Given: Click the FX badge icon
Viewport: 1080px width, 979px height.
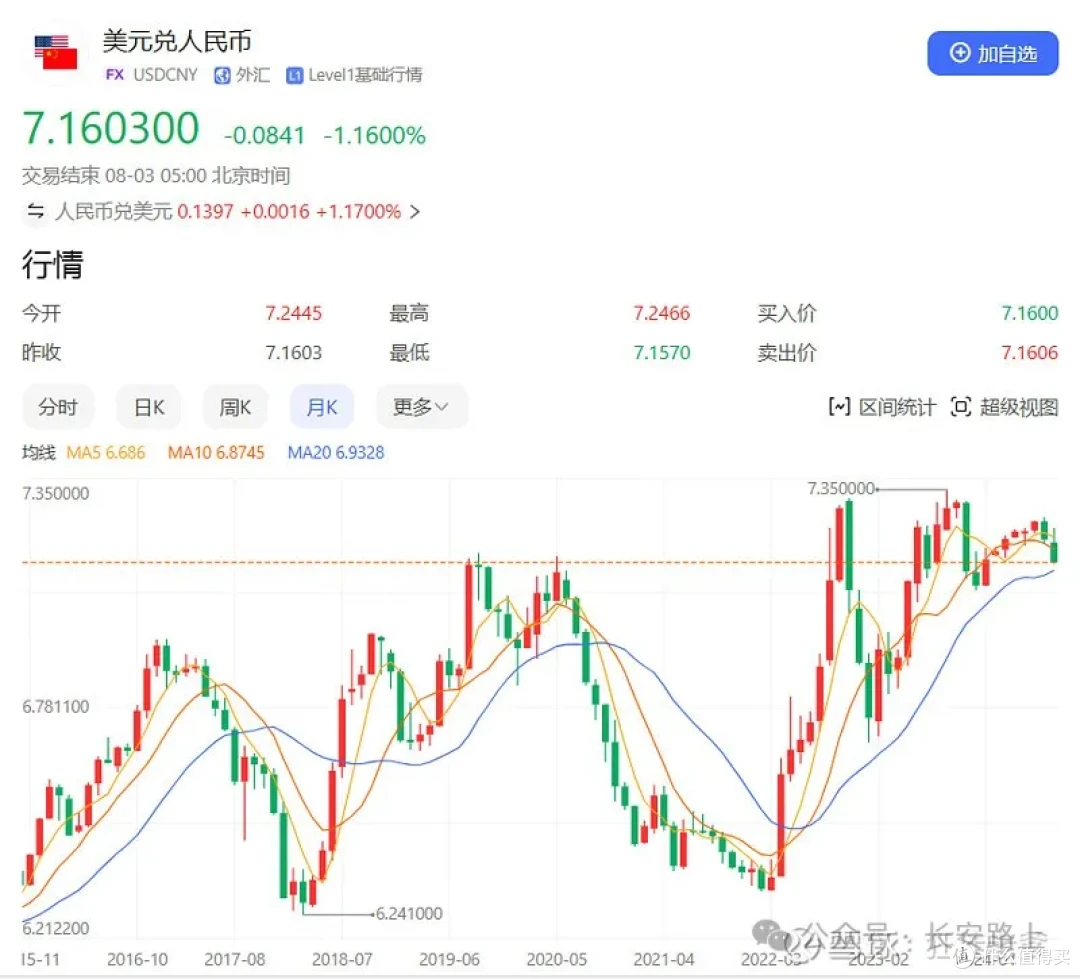Looking at the screenshot, I should pyautogui.click(x=115, y=74).
